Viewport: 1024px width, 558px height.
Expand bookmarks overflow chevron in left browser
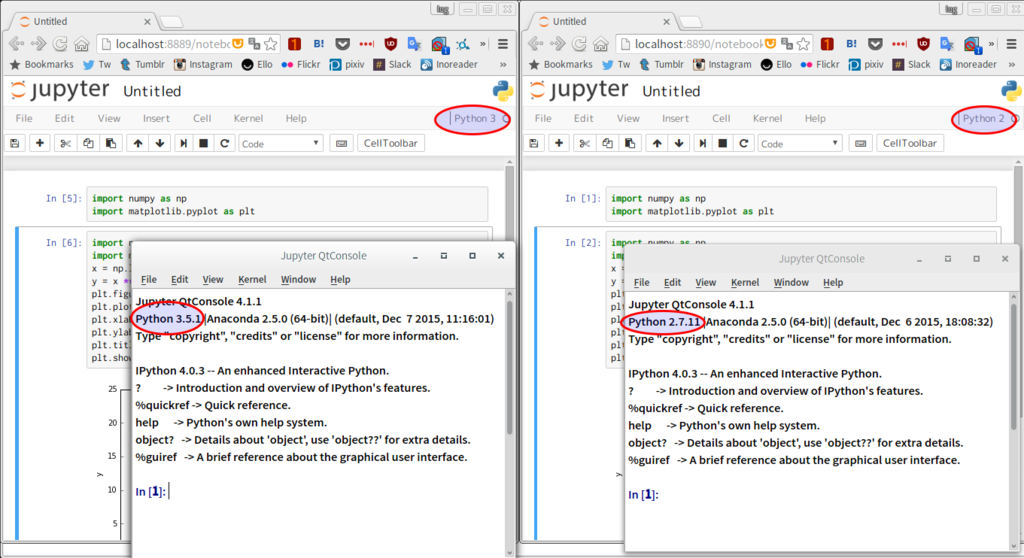pos(503,65)
